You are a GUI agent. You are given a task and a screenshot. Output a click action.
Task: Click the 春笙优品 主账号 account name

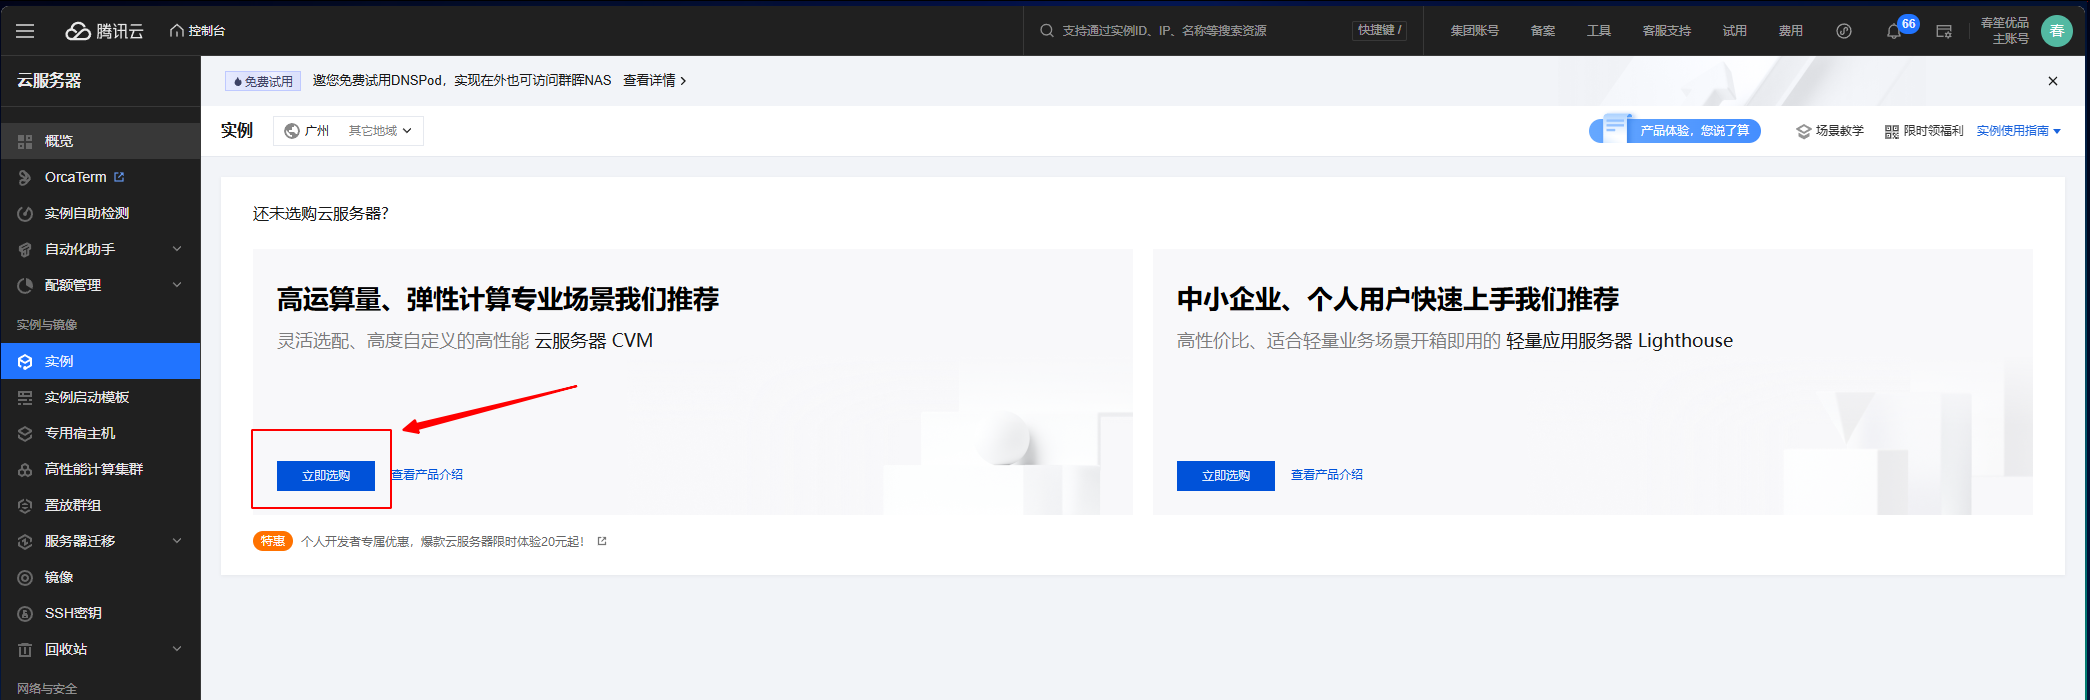click(2005, 31)
